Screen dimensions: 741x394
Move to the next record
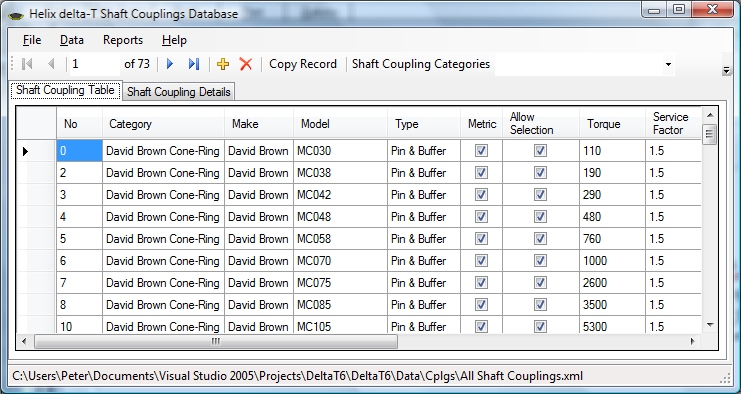pos(170,64)
